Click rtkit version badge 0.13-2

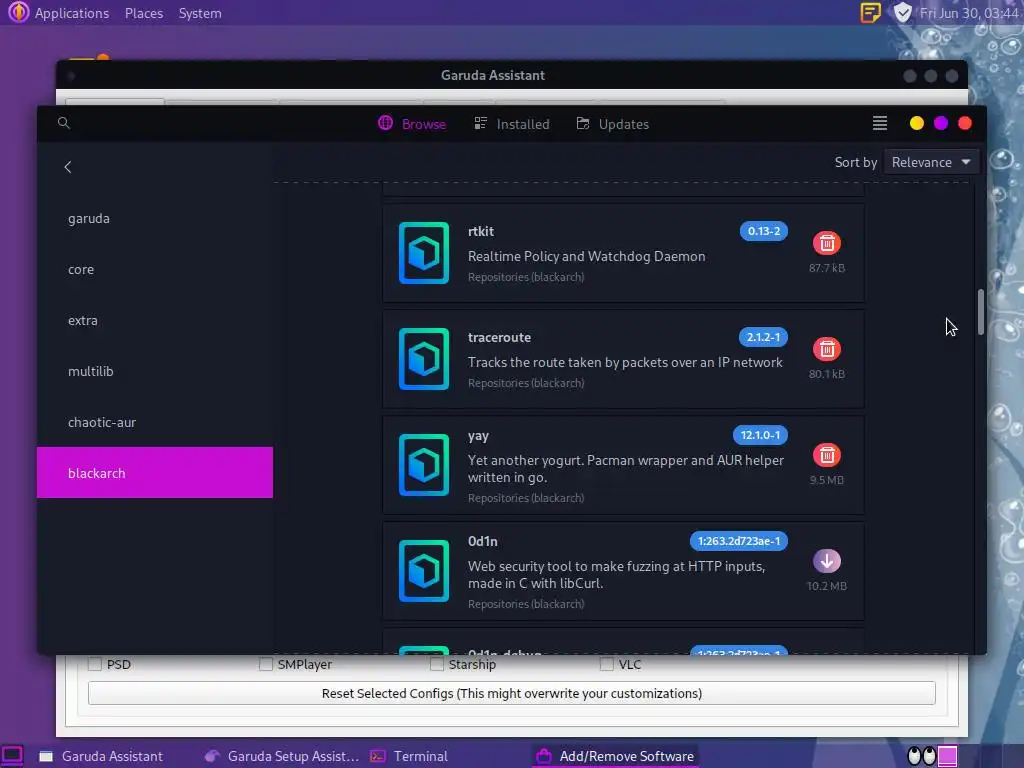[763, 231]
